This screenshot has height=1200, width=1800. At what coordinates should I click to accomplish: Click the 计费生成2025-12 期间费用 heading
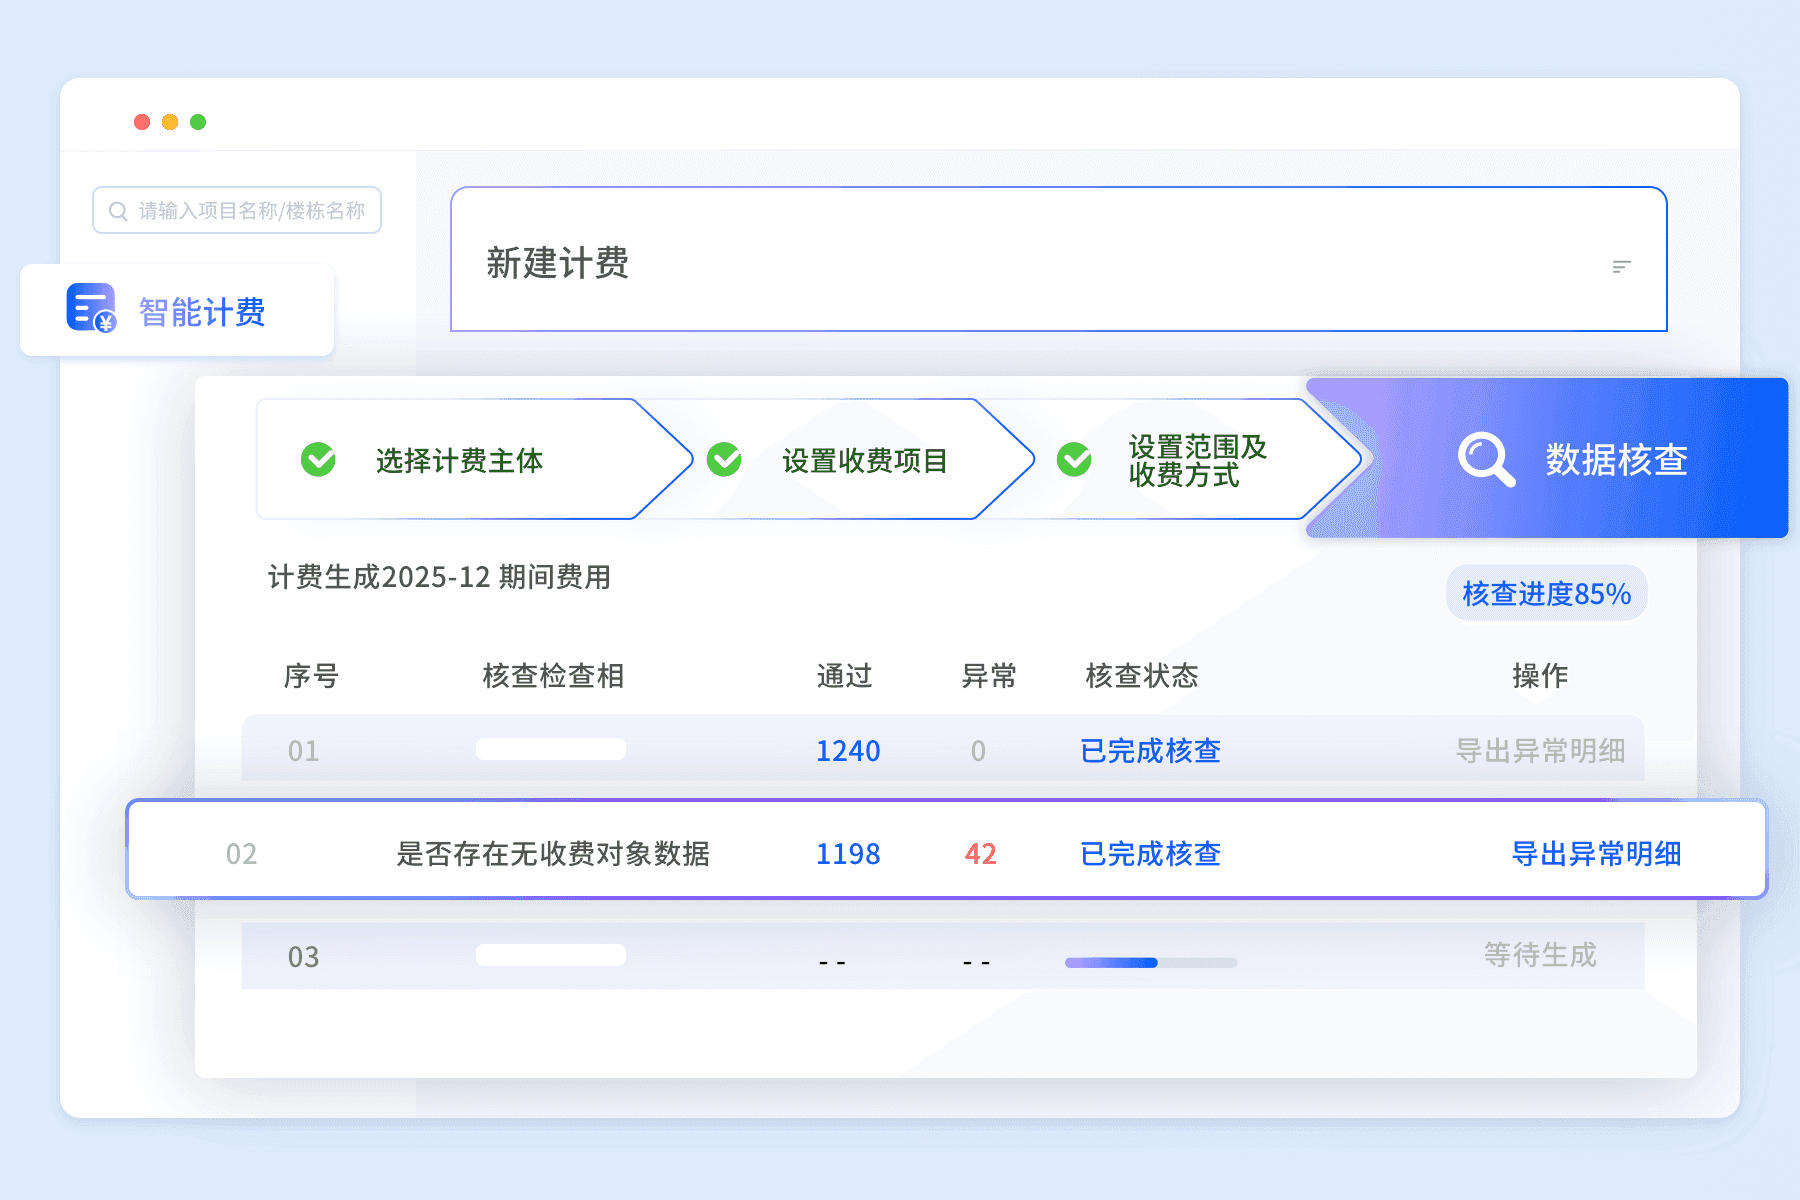439,577
